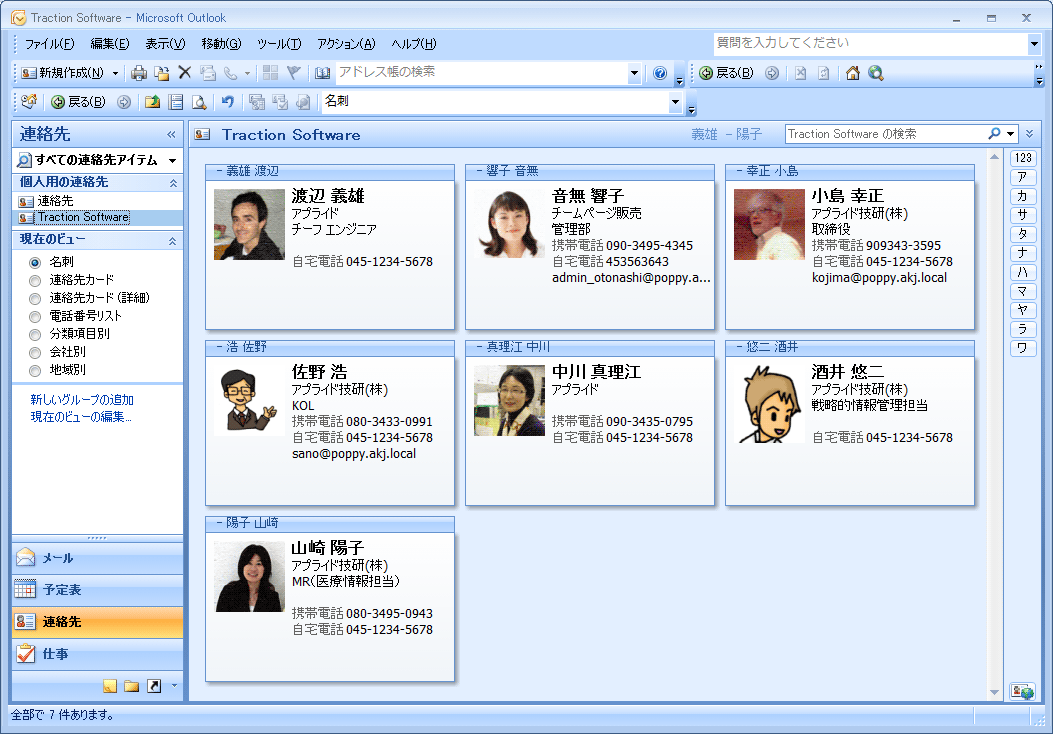Click the yellow Notes icon at the bottom of the navigation pane

click(110, 686)
